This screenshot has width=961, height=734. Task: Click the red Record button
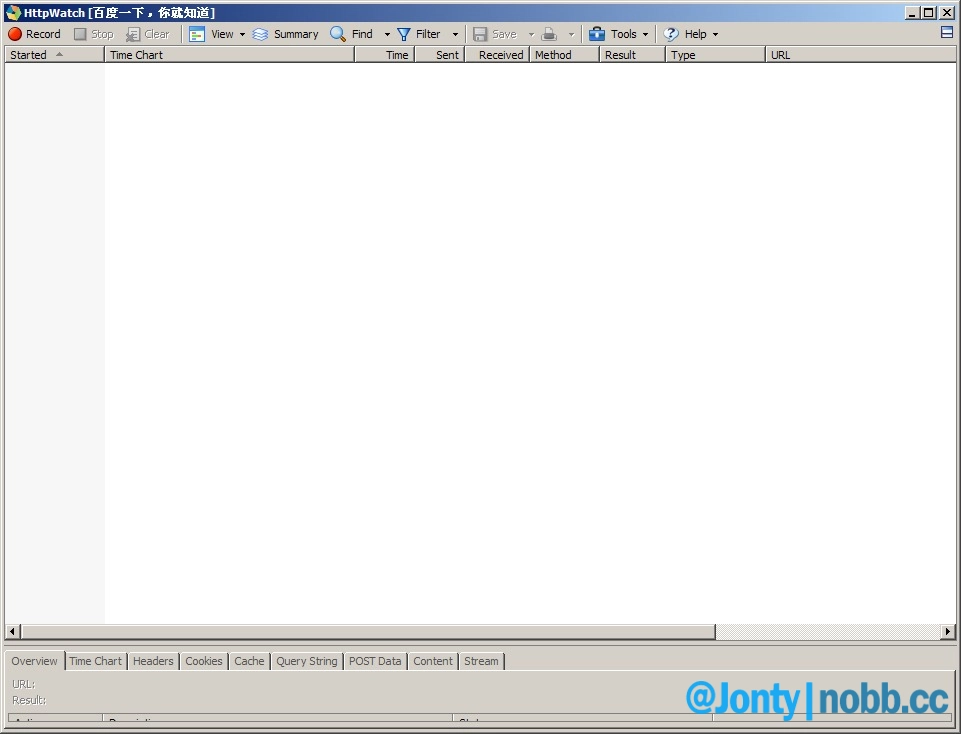point(15,34)
